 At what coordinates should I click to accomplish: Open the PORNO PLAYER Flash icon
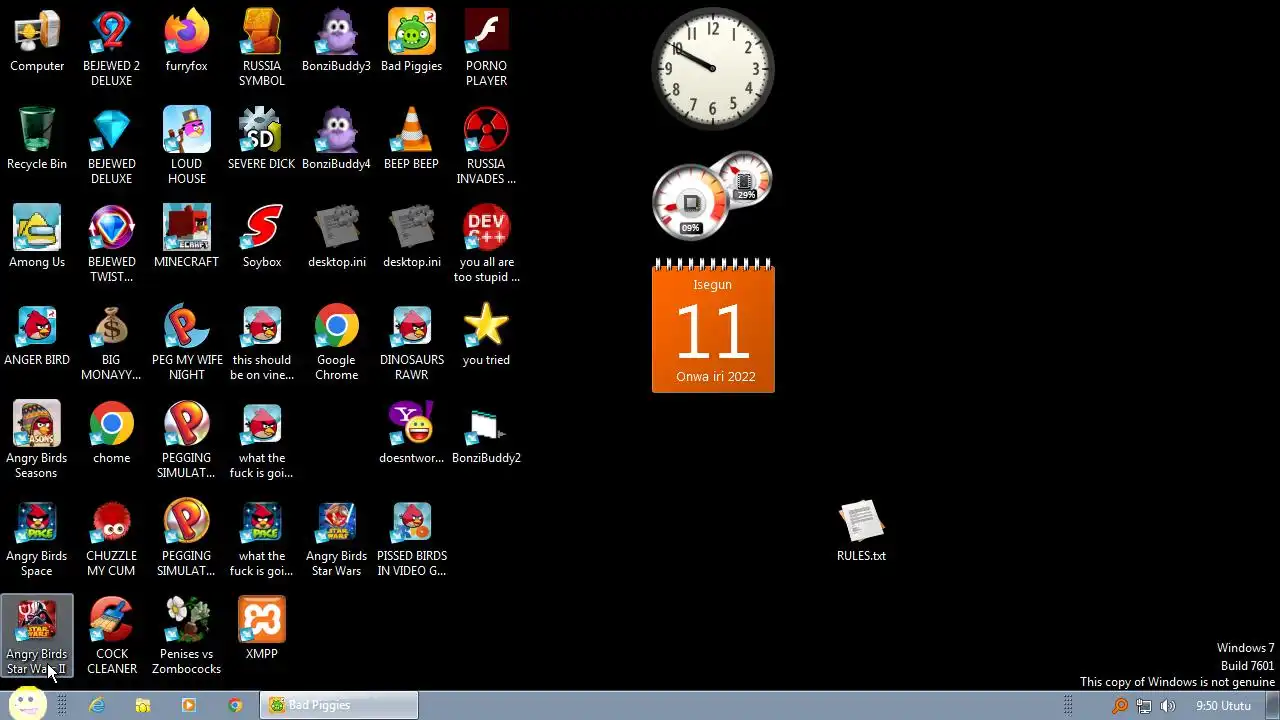click(x=487, y=48)
